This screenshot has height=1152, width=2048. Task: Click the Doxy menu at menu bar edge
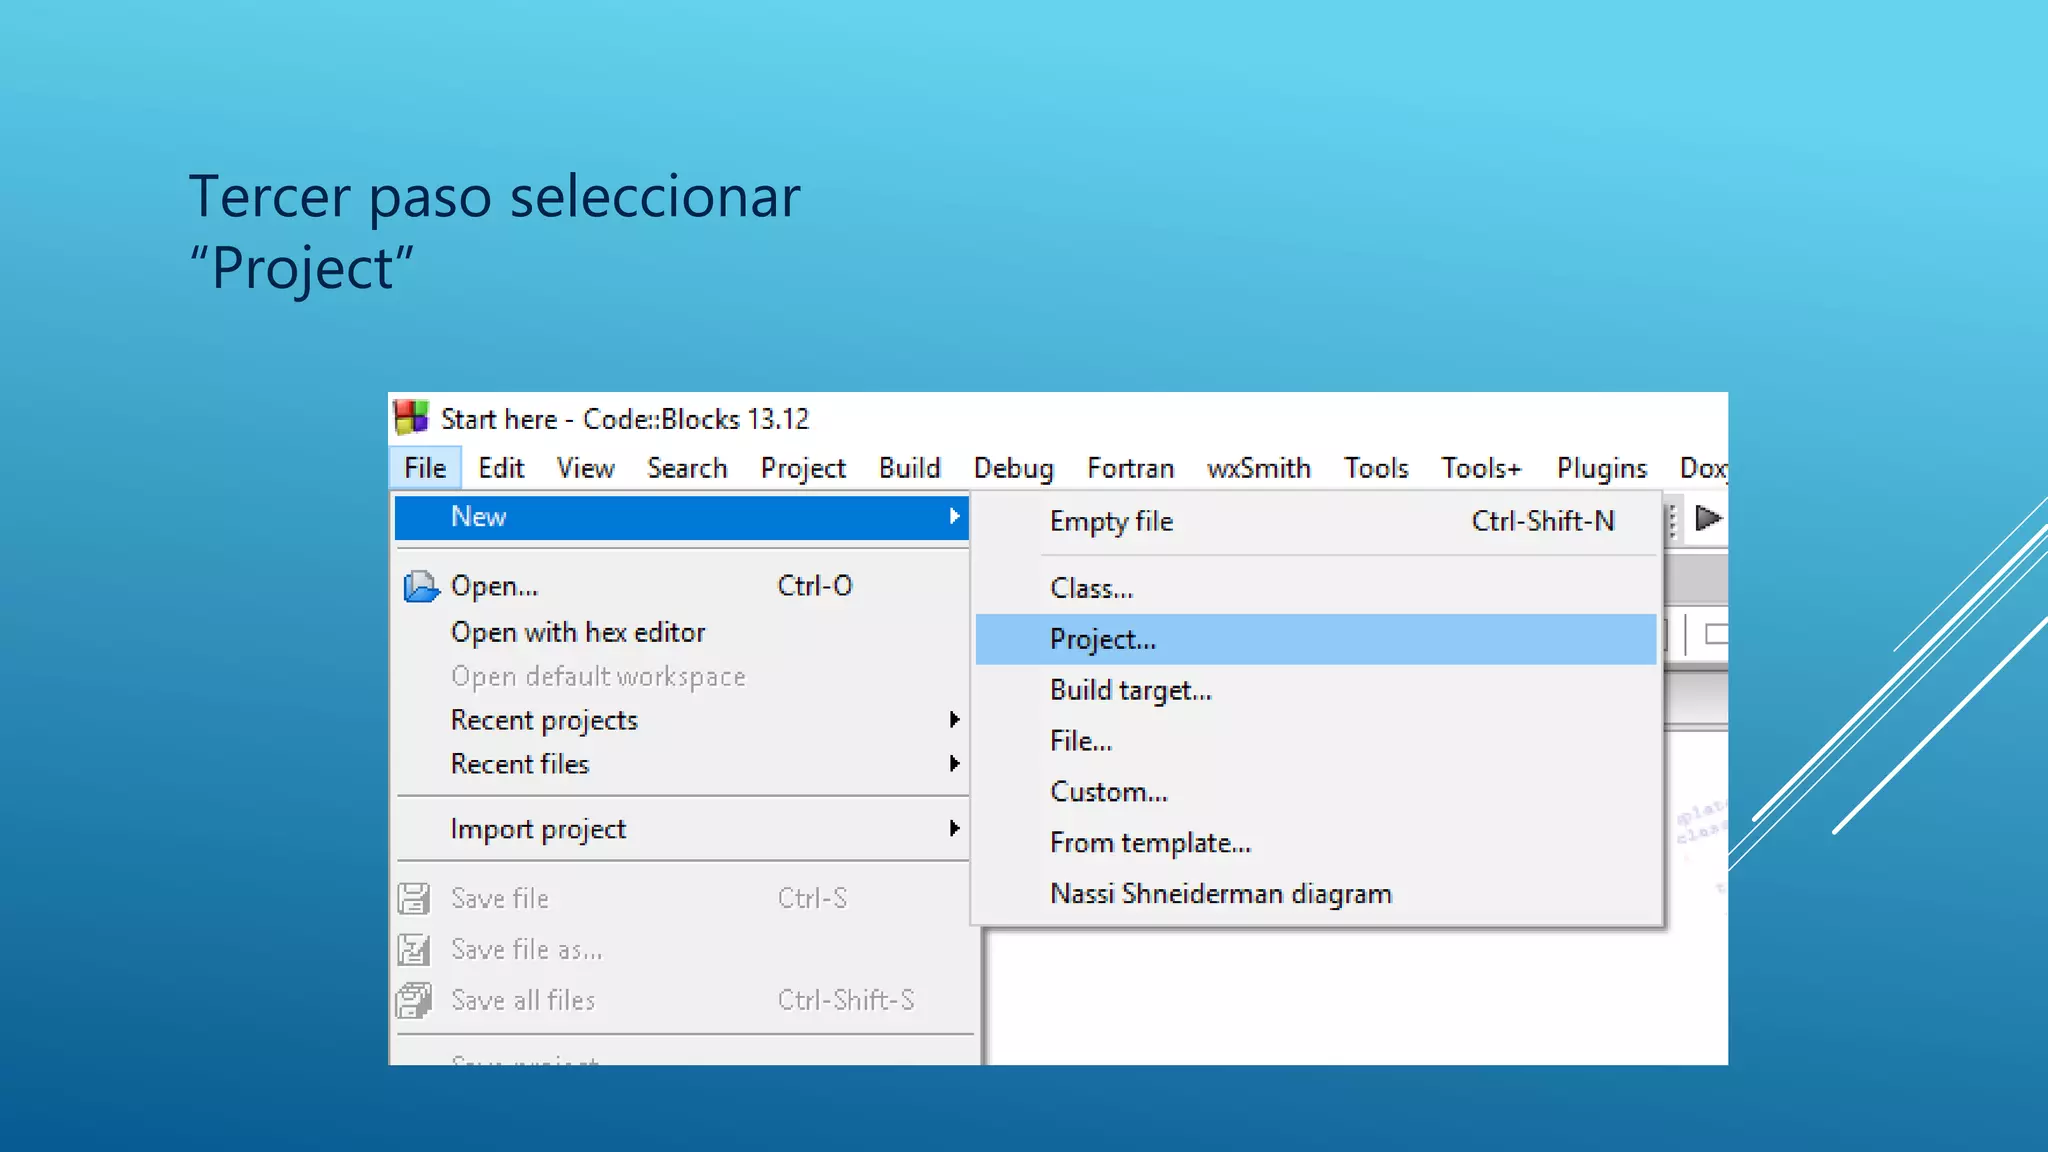point(1703,468)
